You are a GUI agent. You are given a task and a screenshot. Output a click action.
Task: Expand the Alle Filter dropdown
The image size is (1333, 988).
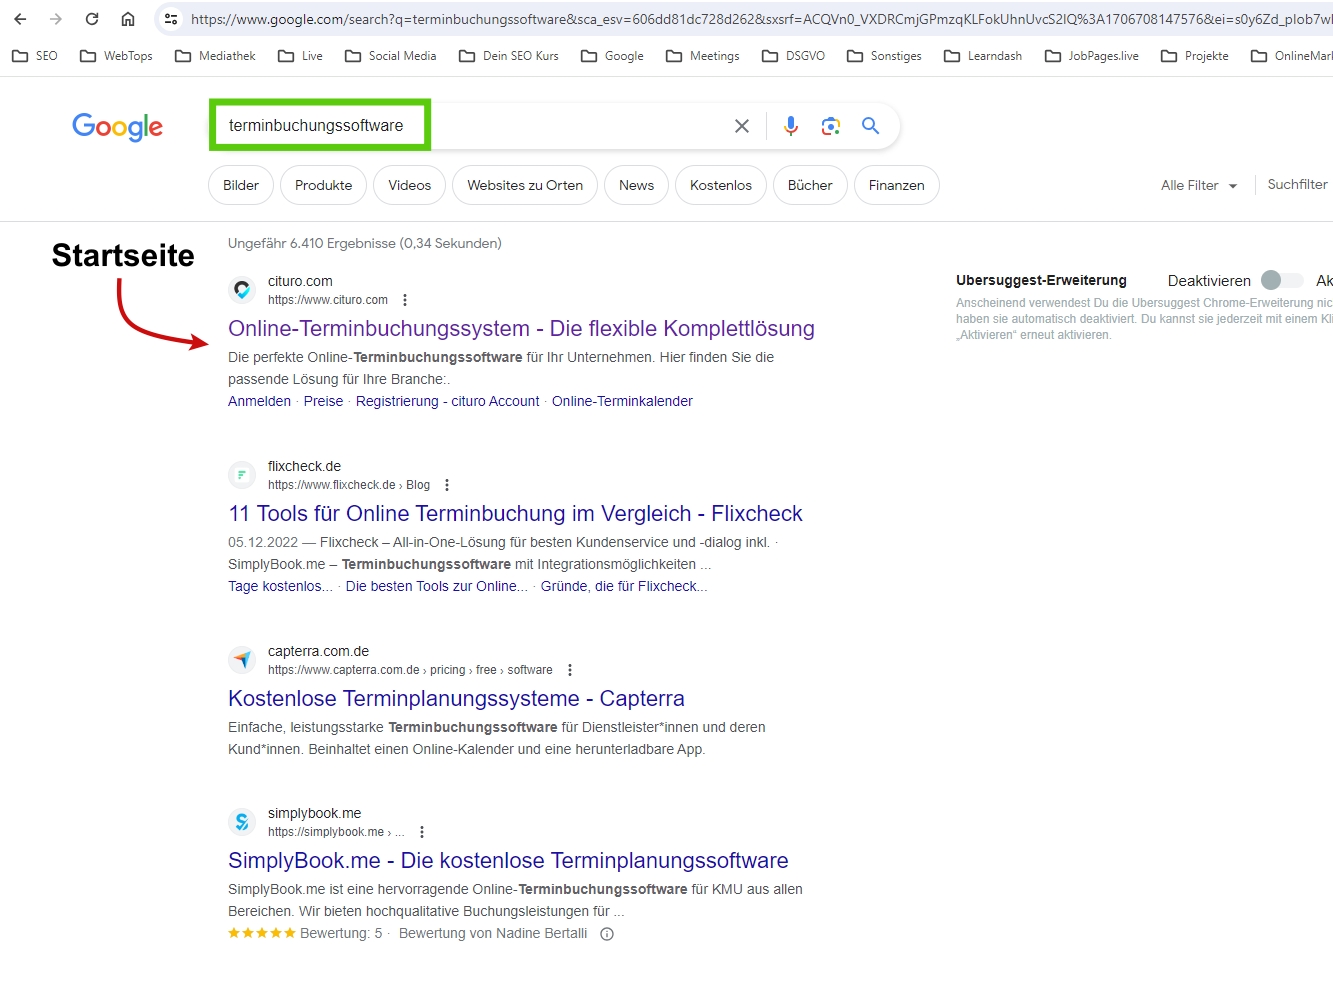[x=1199, y=186]
